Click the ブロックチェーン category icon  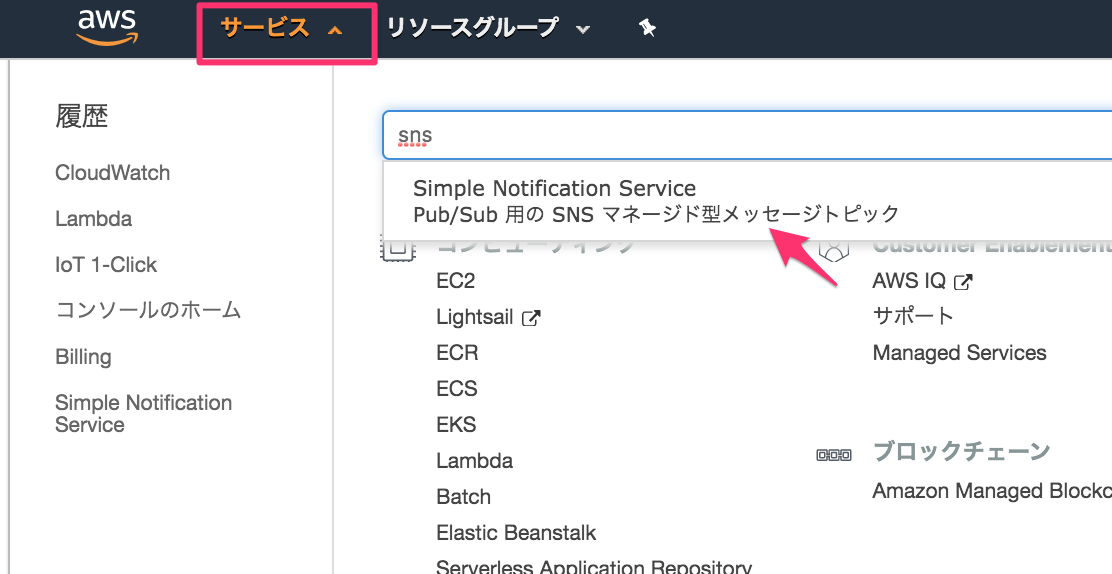[834, 455]
